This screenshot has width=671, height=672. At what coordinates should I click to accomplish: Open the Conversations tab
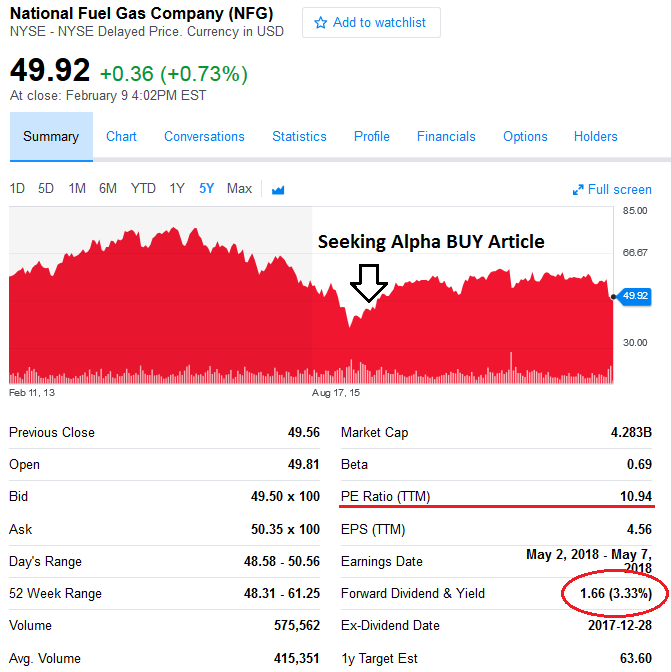(x=204, y=137)
